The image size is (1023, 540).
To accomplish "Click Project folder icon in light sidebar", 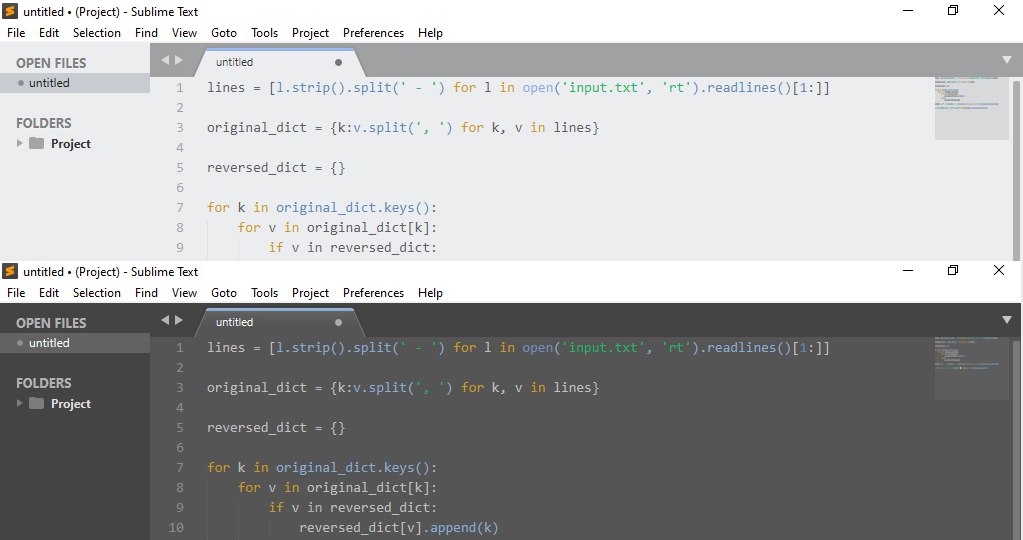I will tap(37, 143).
